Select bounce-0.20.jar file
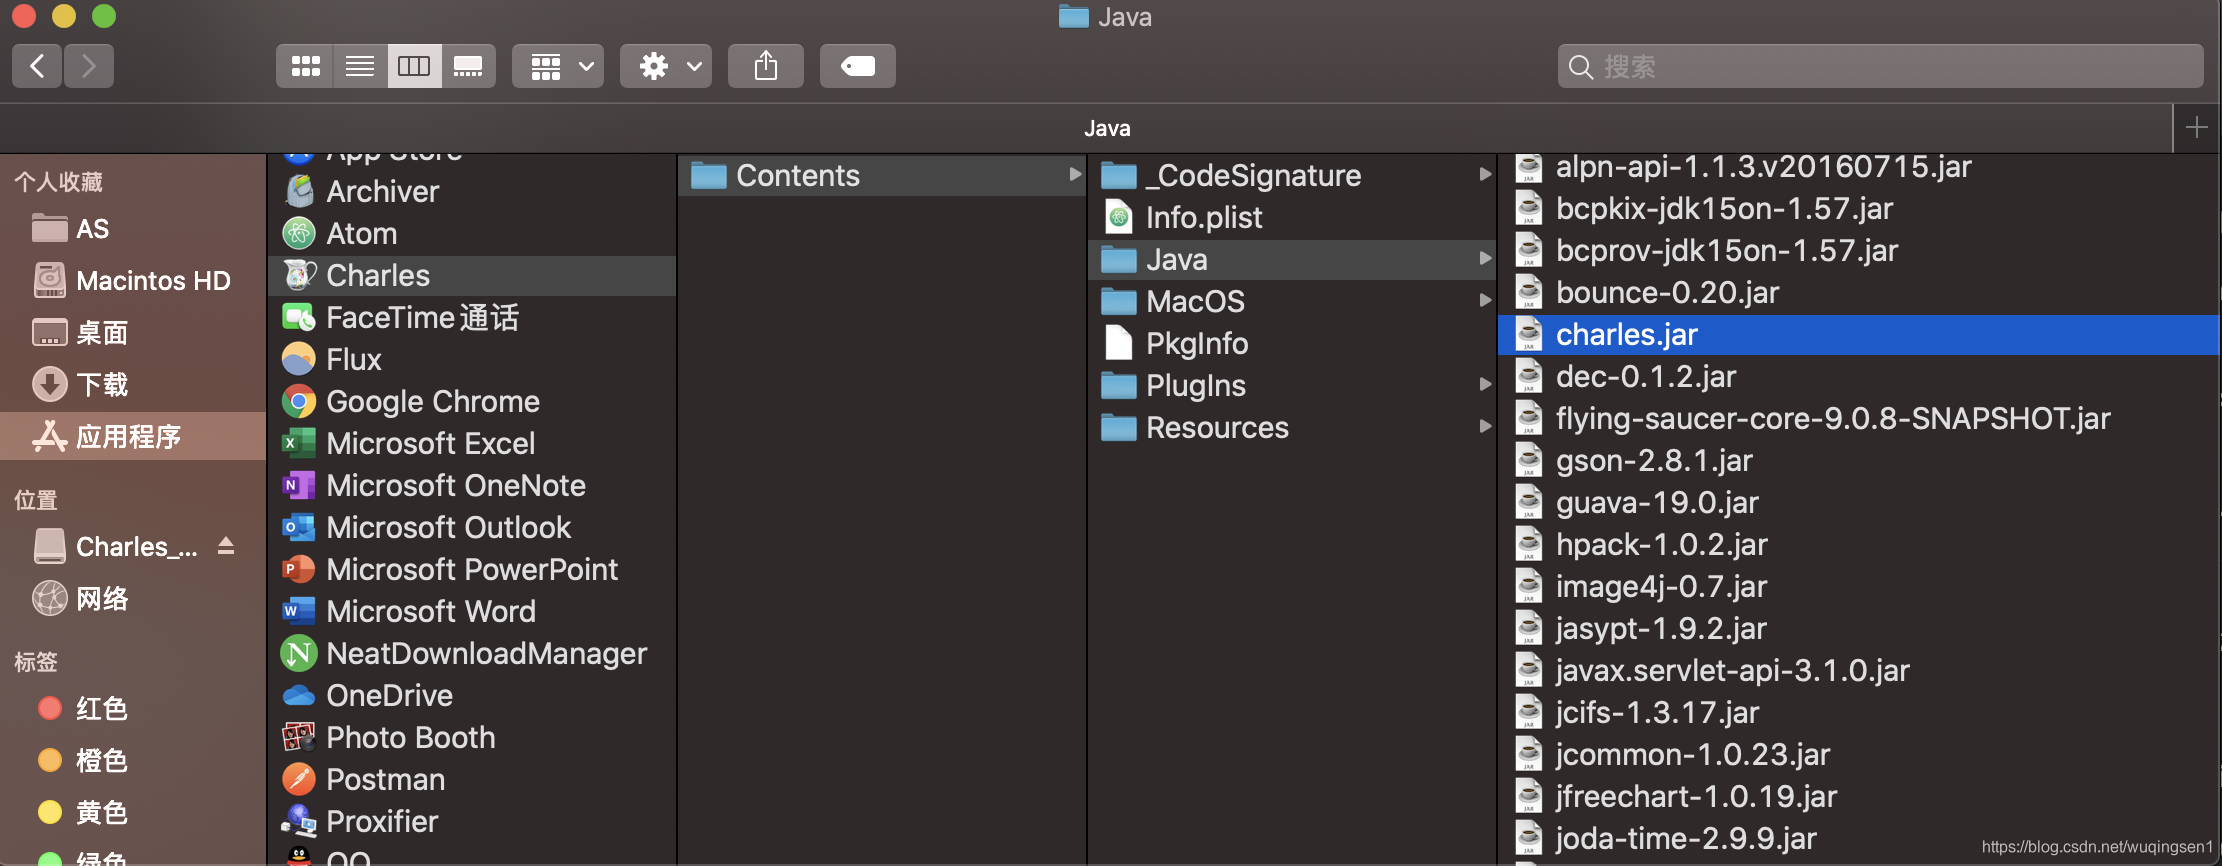The width and height of the screenshot is (2222, 866). [1858, 293]
